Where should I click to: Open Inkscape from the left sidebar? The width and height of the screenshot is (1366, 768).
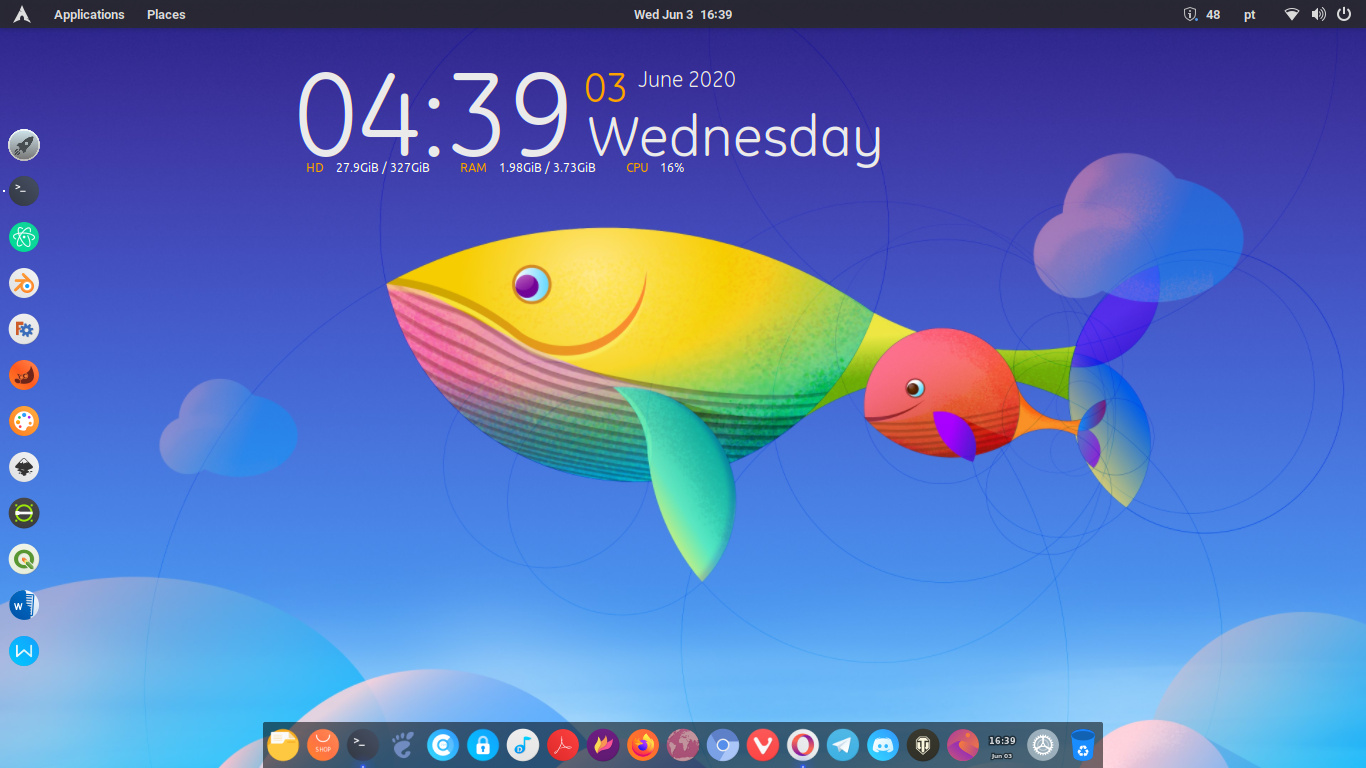[x=24, y=467]
